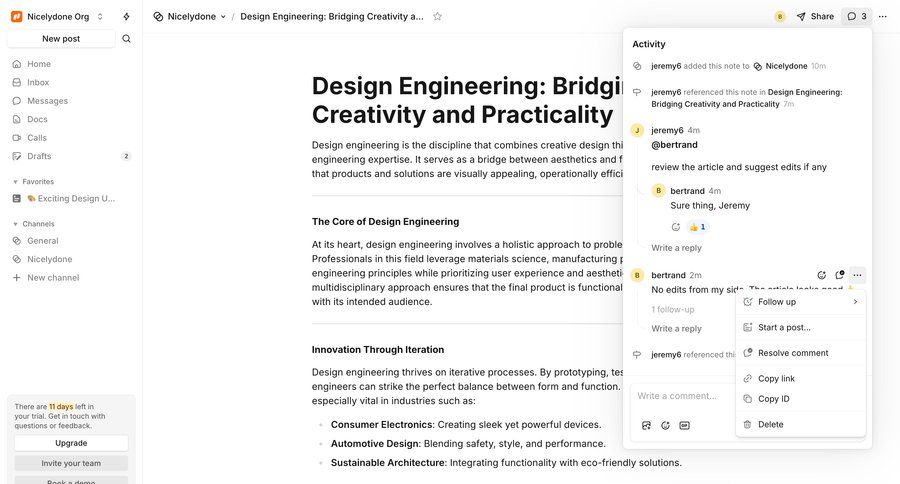Add emoji reaction to bertrand's latest comment
This screenshot has width=900, height=484.
point(821,275)
